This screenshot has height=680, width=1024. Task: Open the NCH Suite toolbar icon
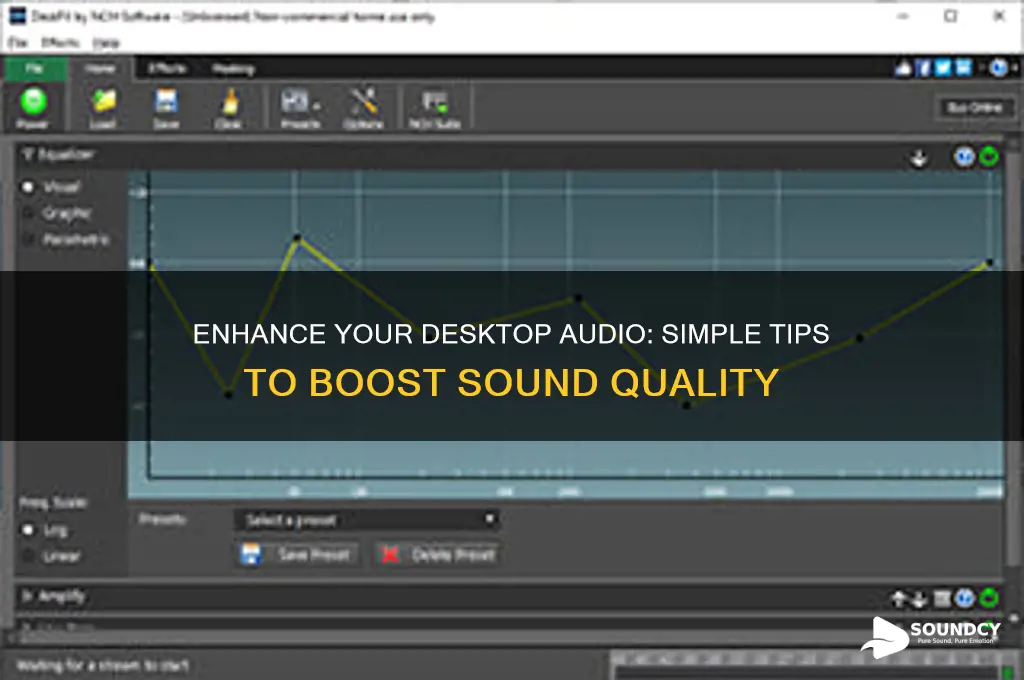434,101
